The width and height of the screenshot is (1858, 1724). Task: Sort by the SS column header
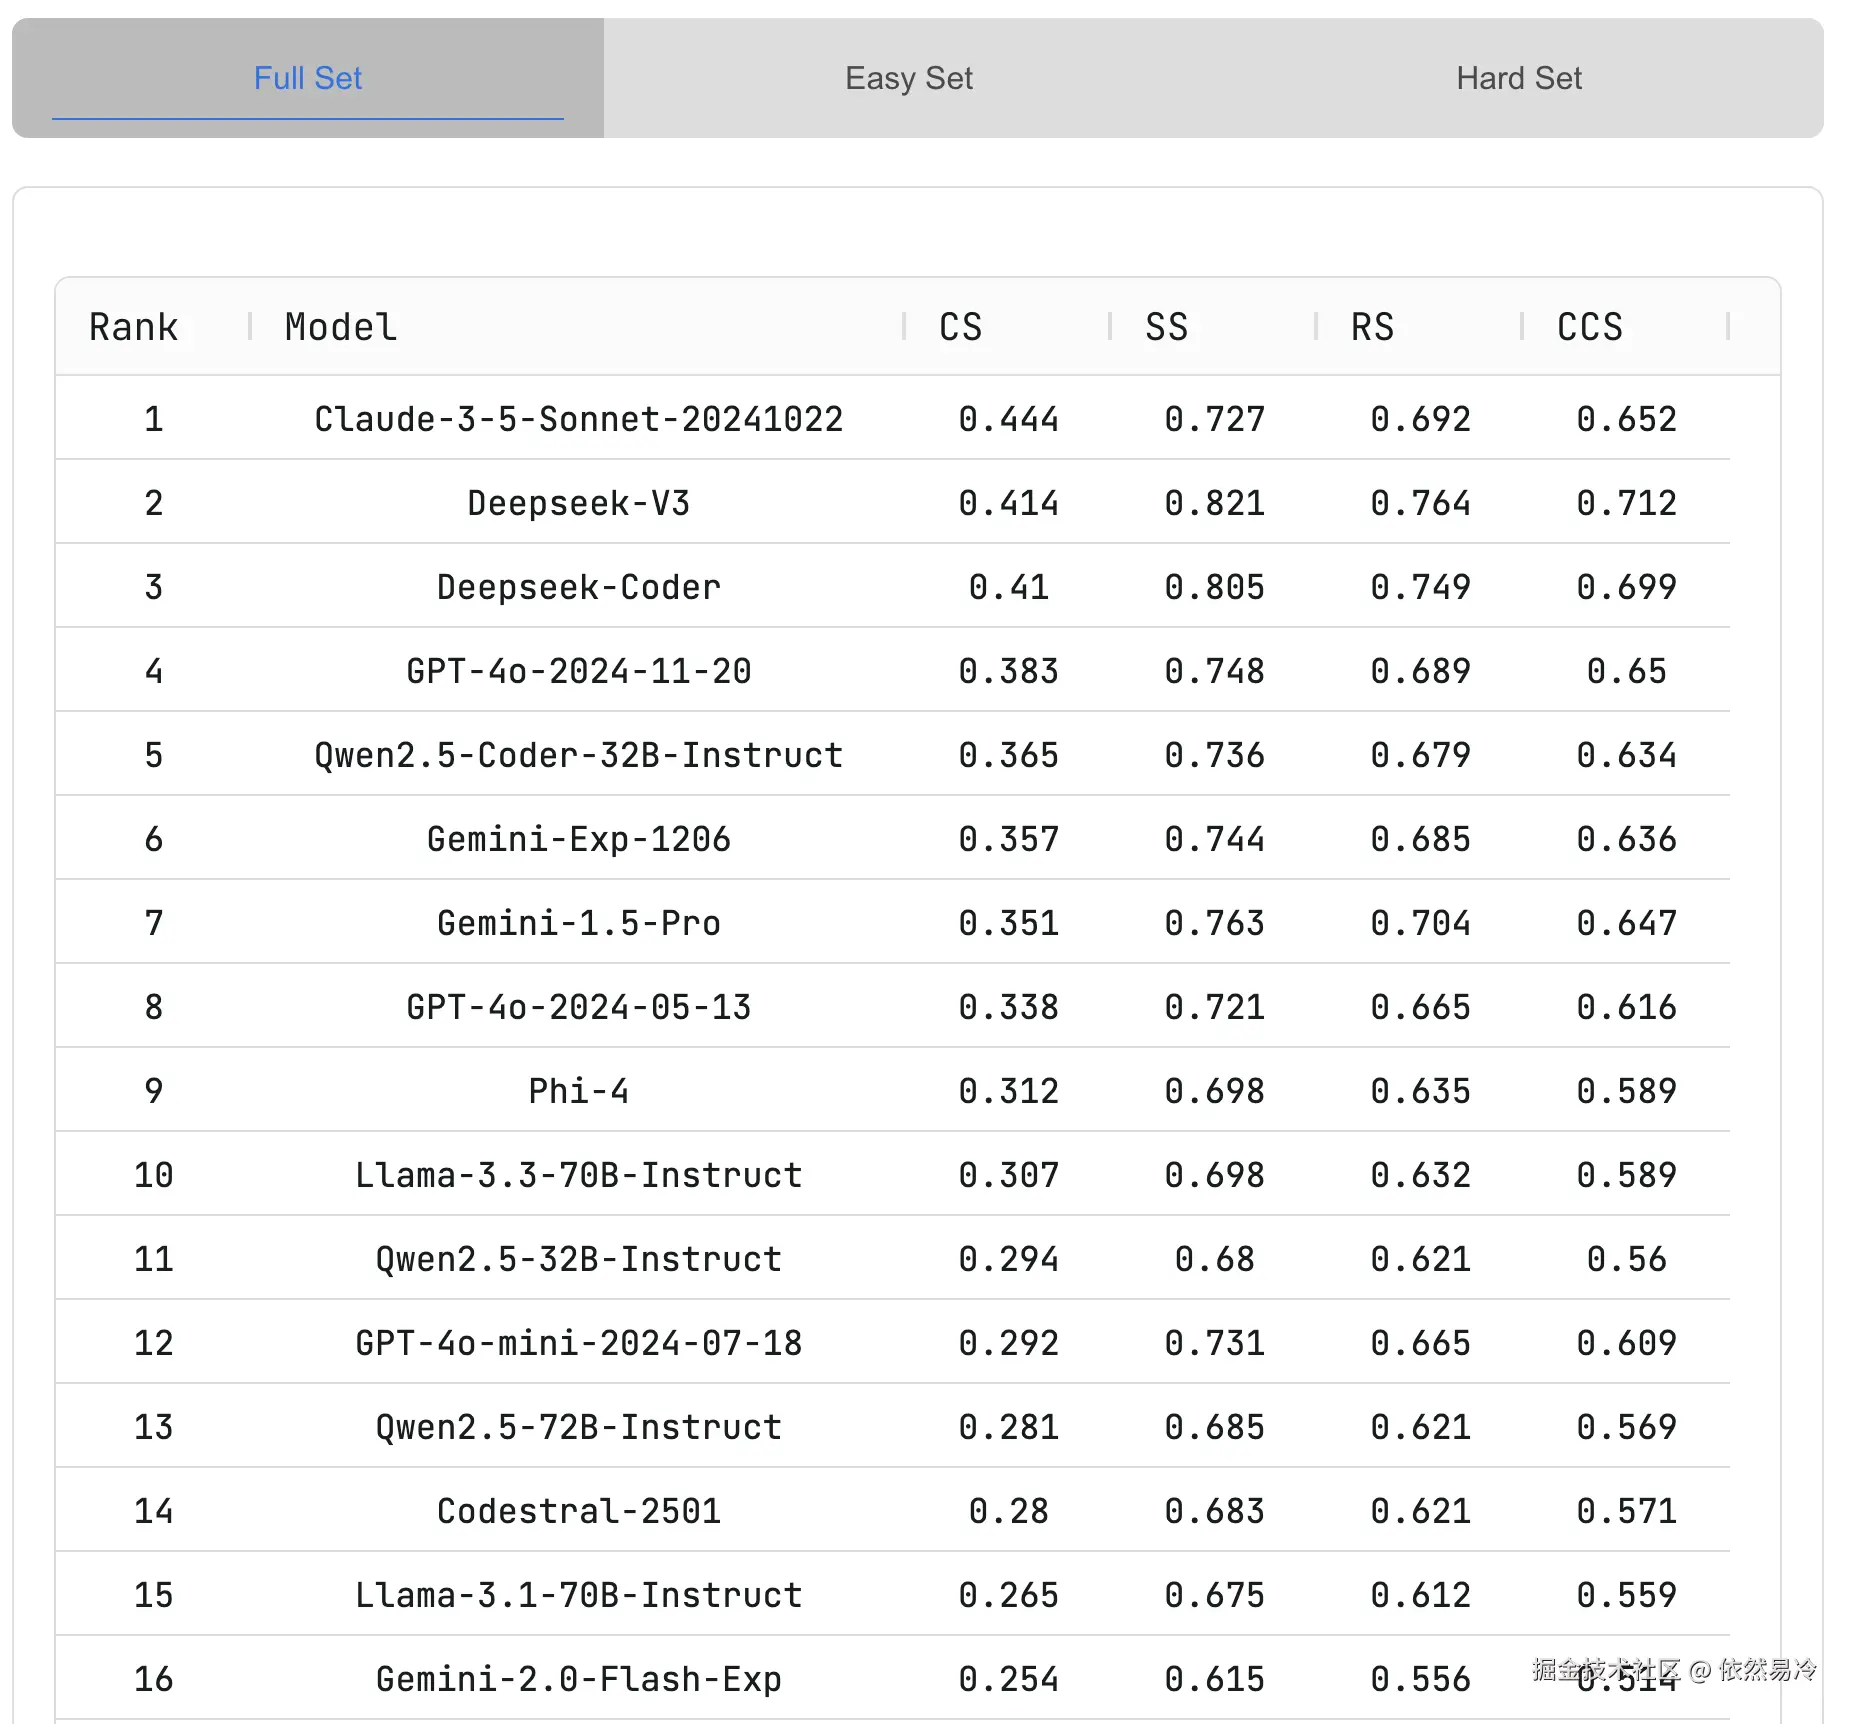coord(1167,327)
